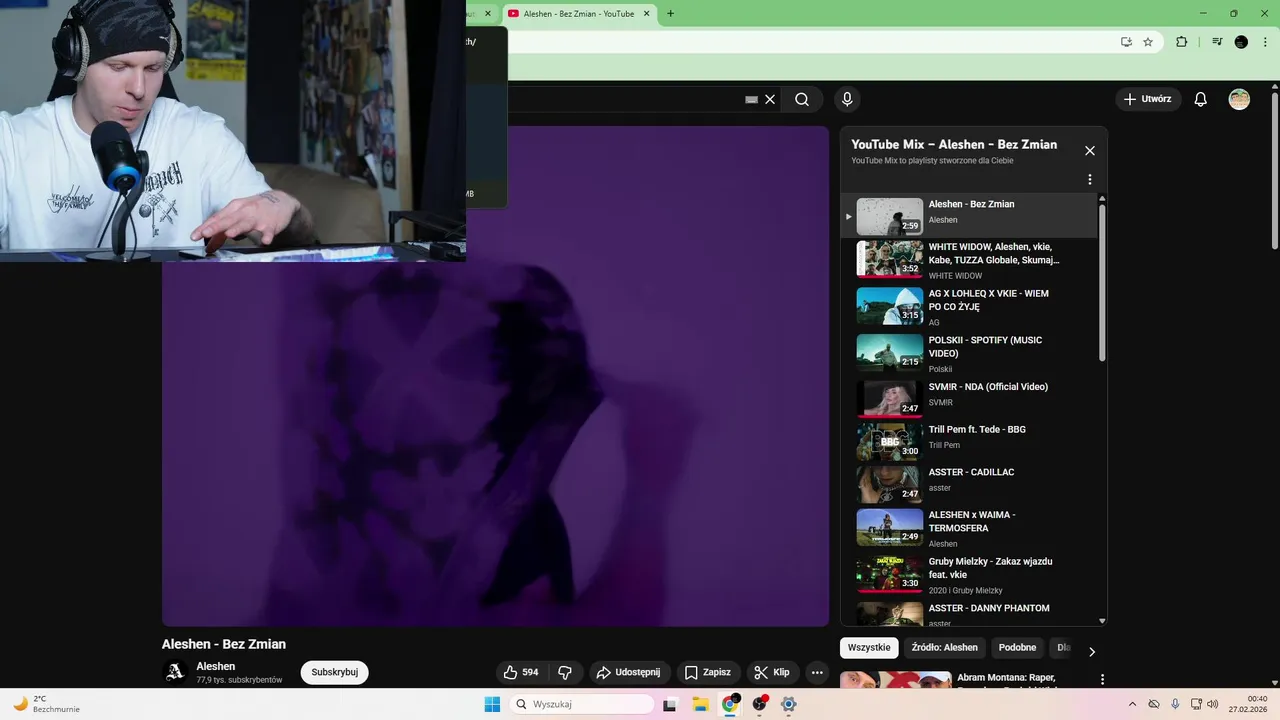Open Chrome three-dot menu
The height and width of the screenshot is (720, 1280).
(1265, 42)
